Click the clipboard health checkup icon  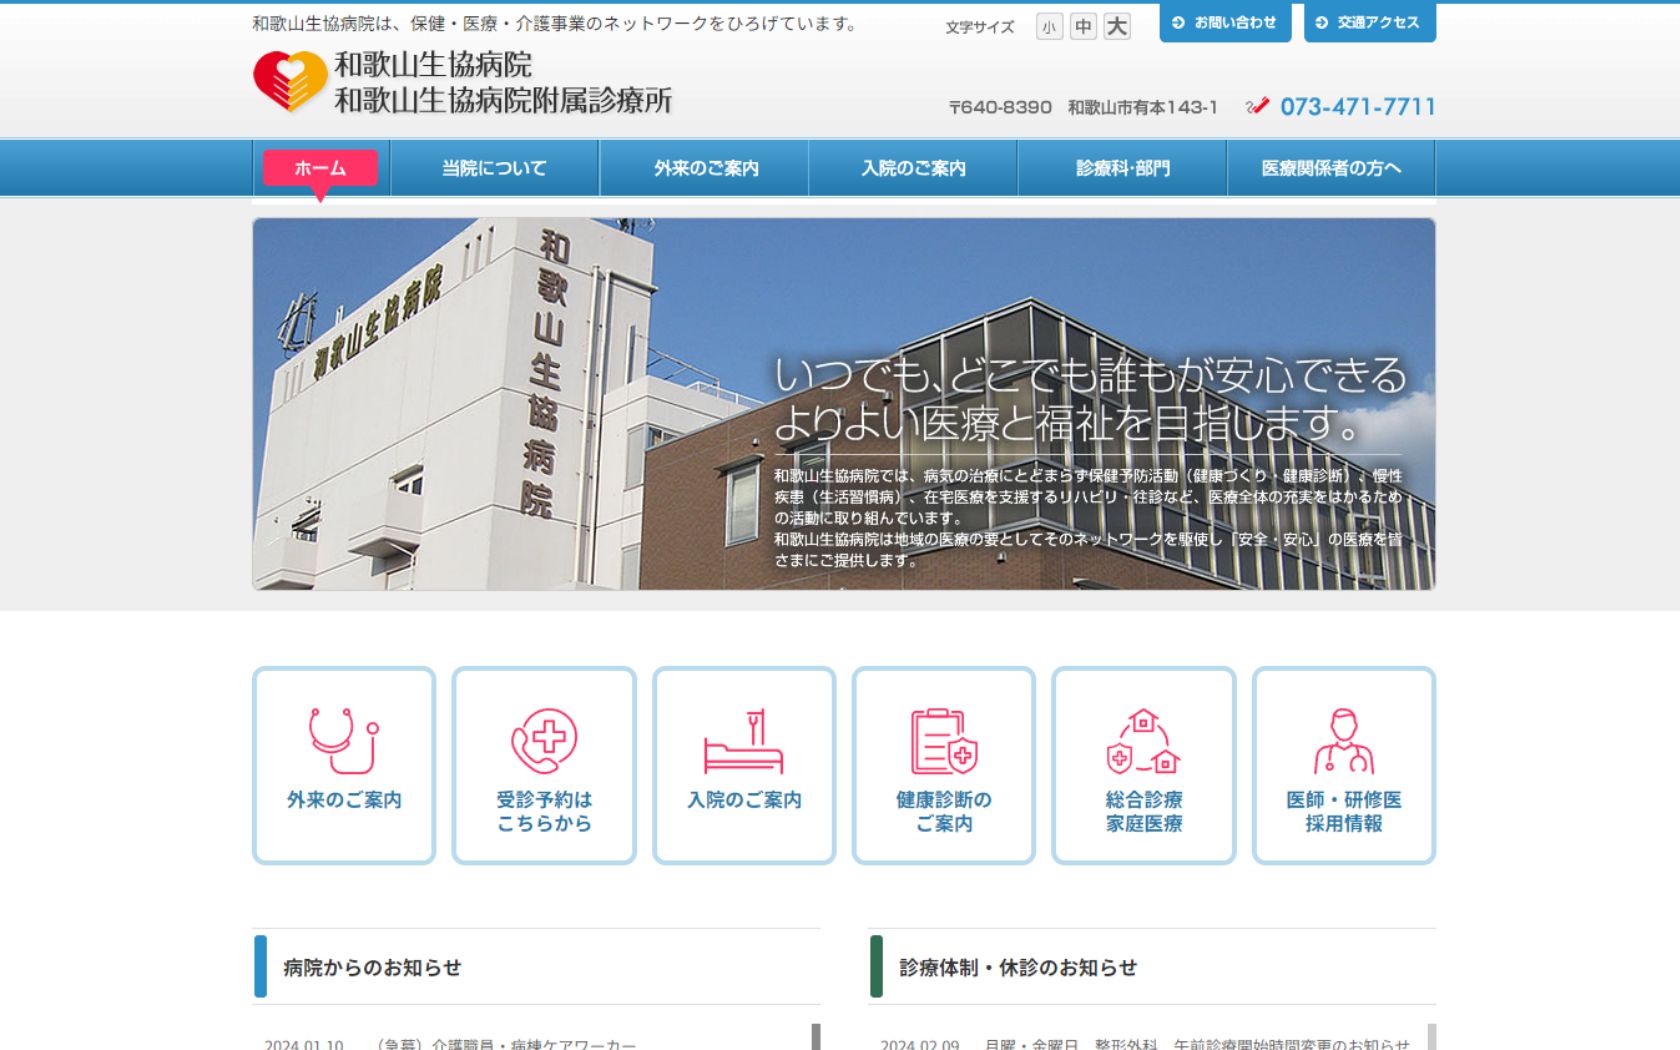tap(943, 741)
